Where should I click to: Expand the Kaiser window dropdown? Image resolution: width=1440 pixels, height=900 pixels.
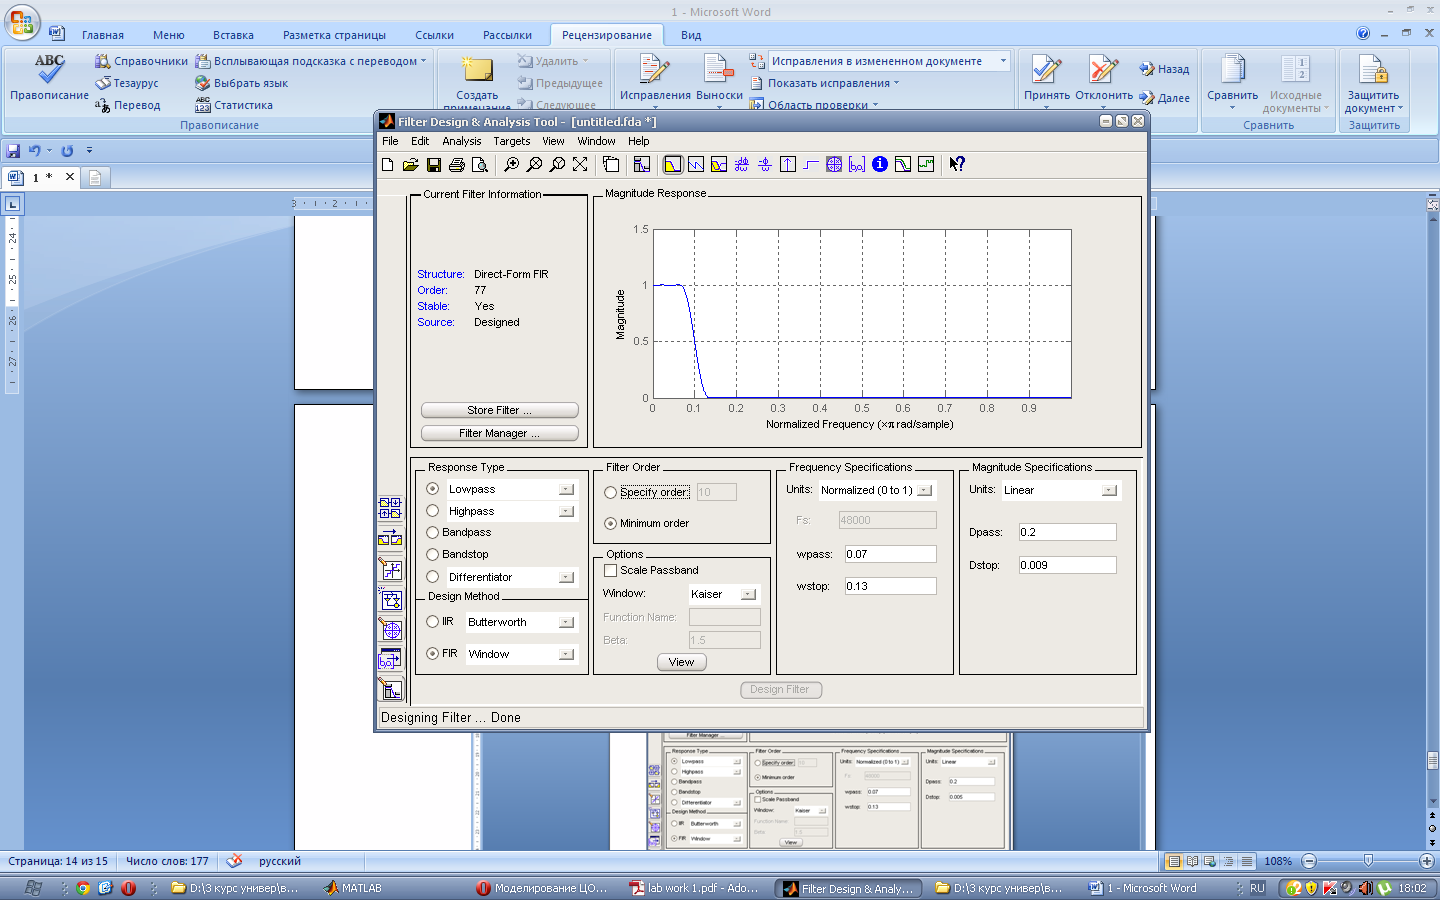click(747, 594)
